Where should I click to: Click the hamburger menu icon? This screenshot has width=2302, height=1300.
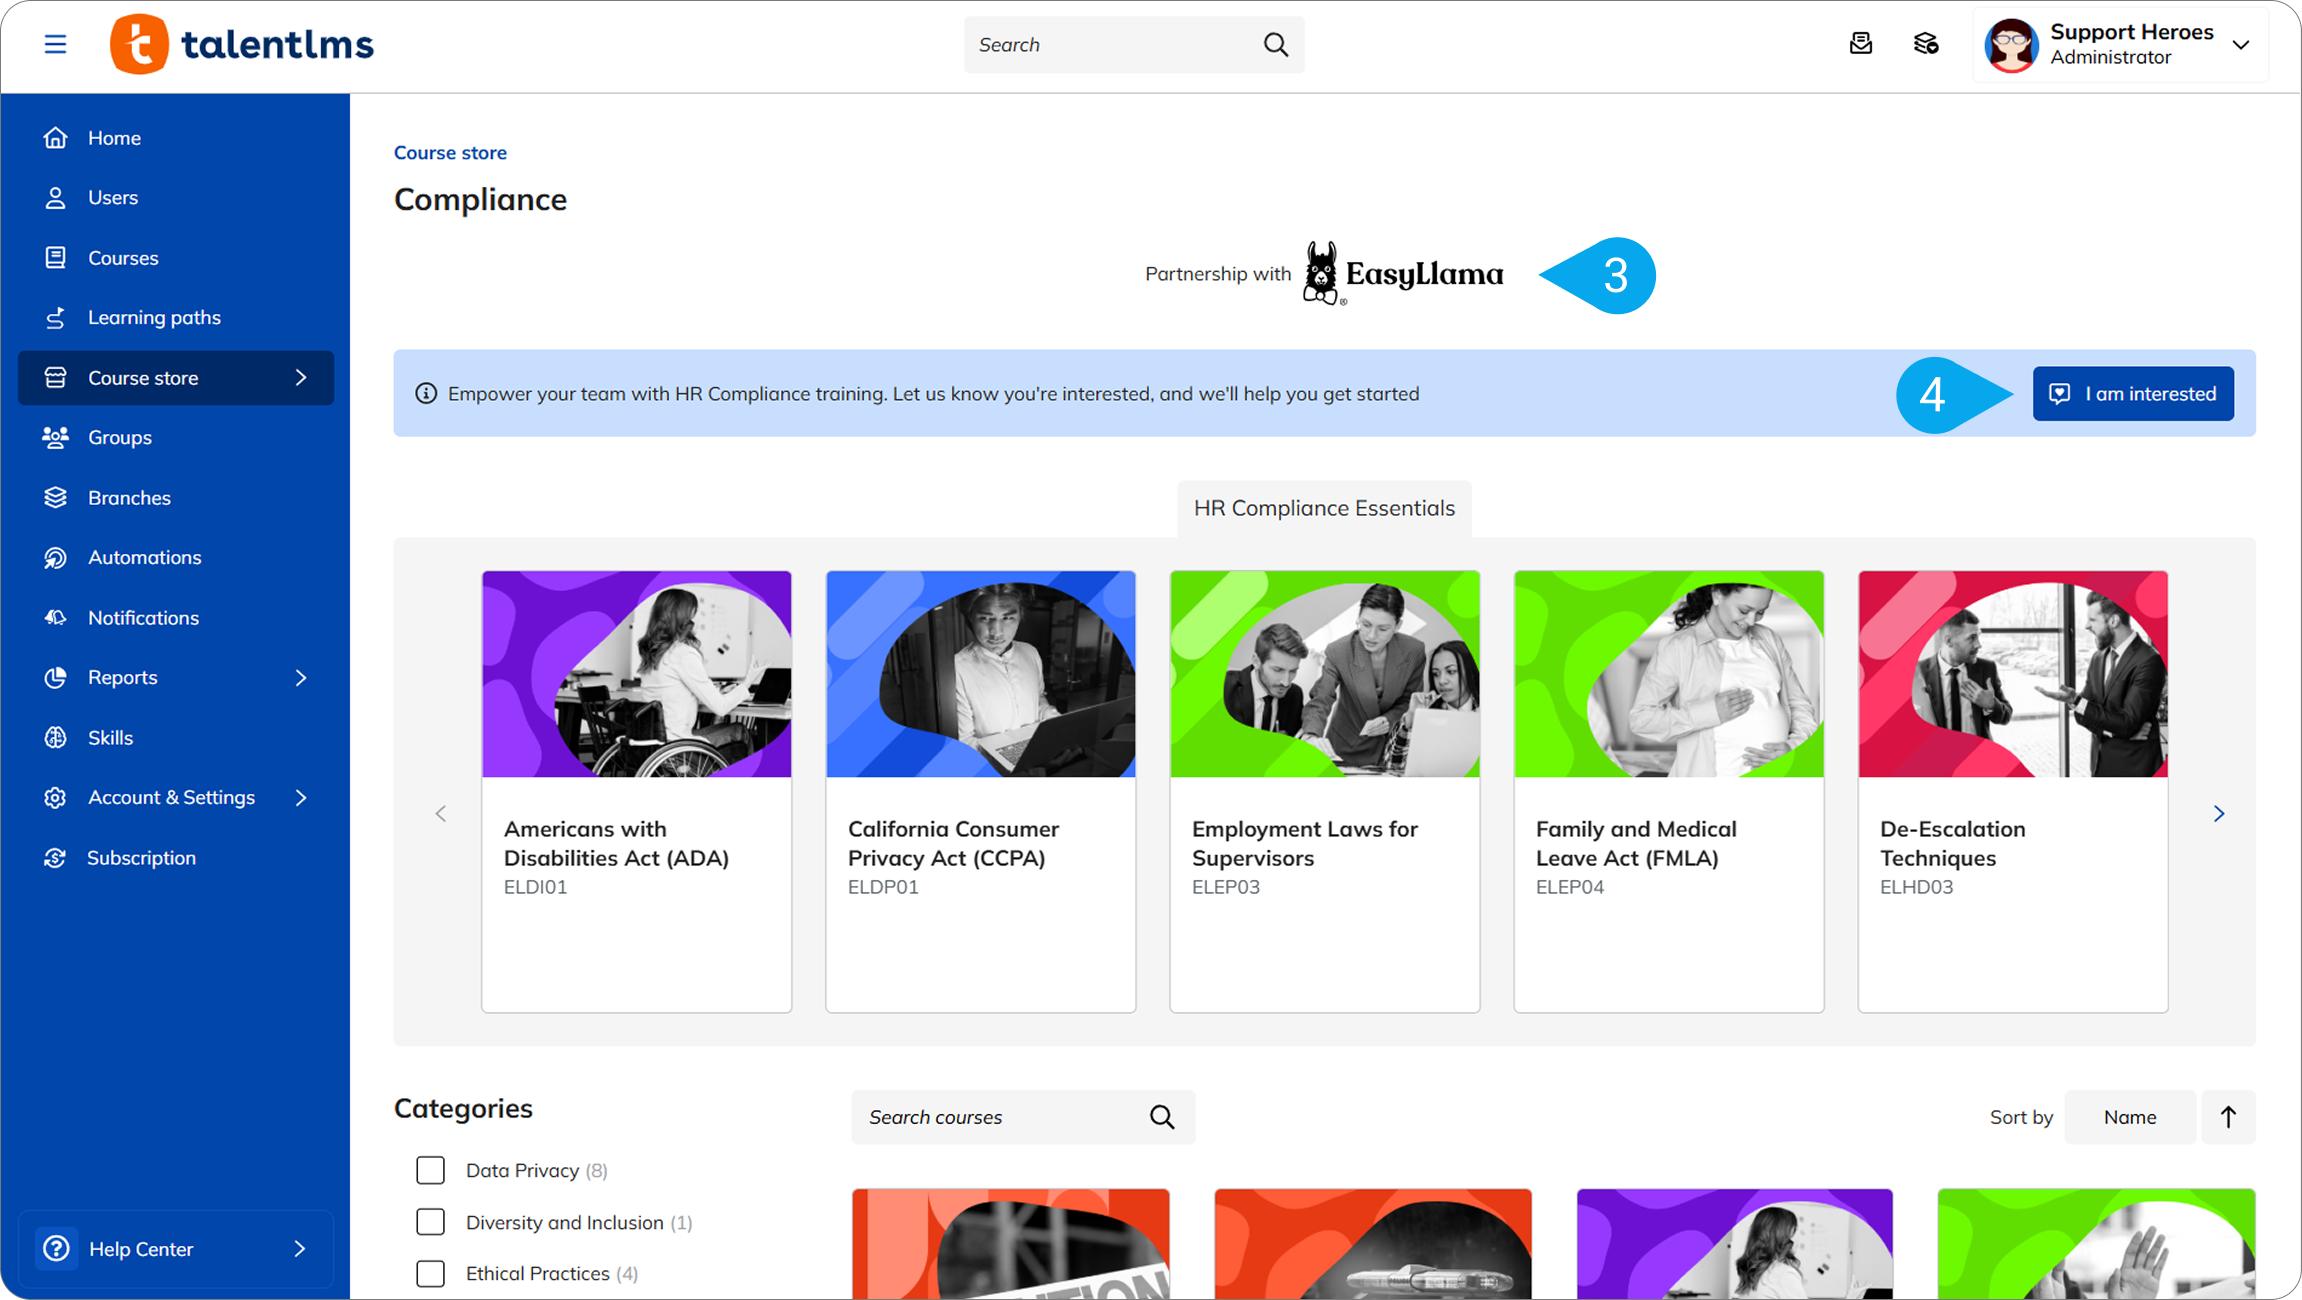55,44
